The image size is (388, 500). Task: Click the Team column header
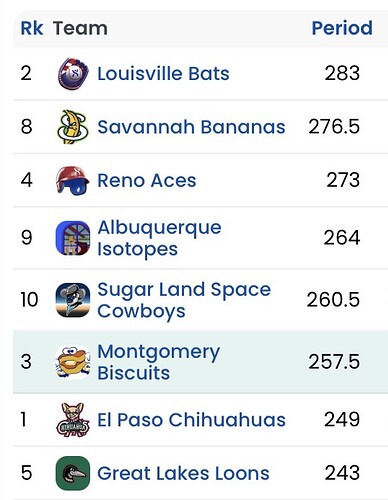[80, 28]
